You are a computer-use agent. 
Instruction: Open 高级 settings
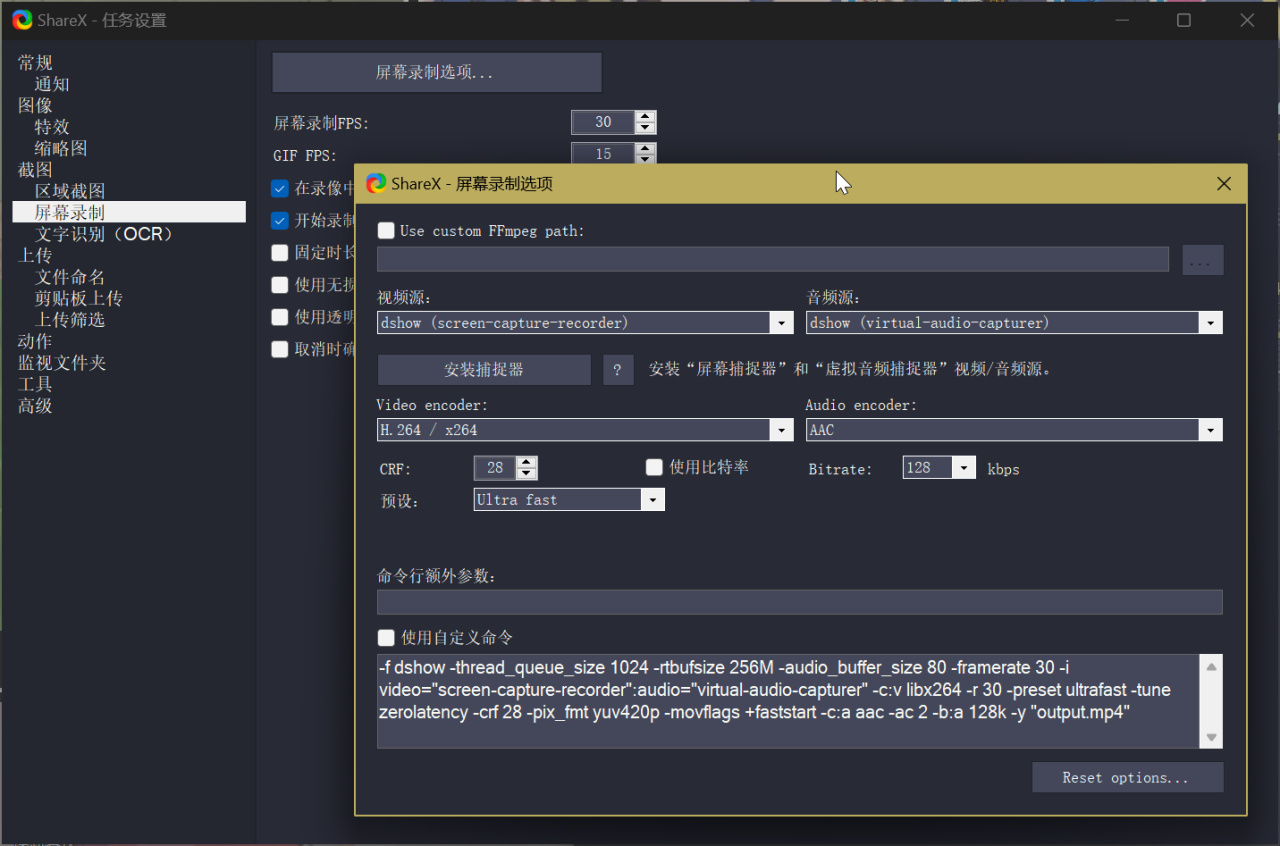[x=35, y=406]
